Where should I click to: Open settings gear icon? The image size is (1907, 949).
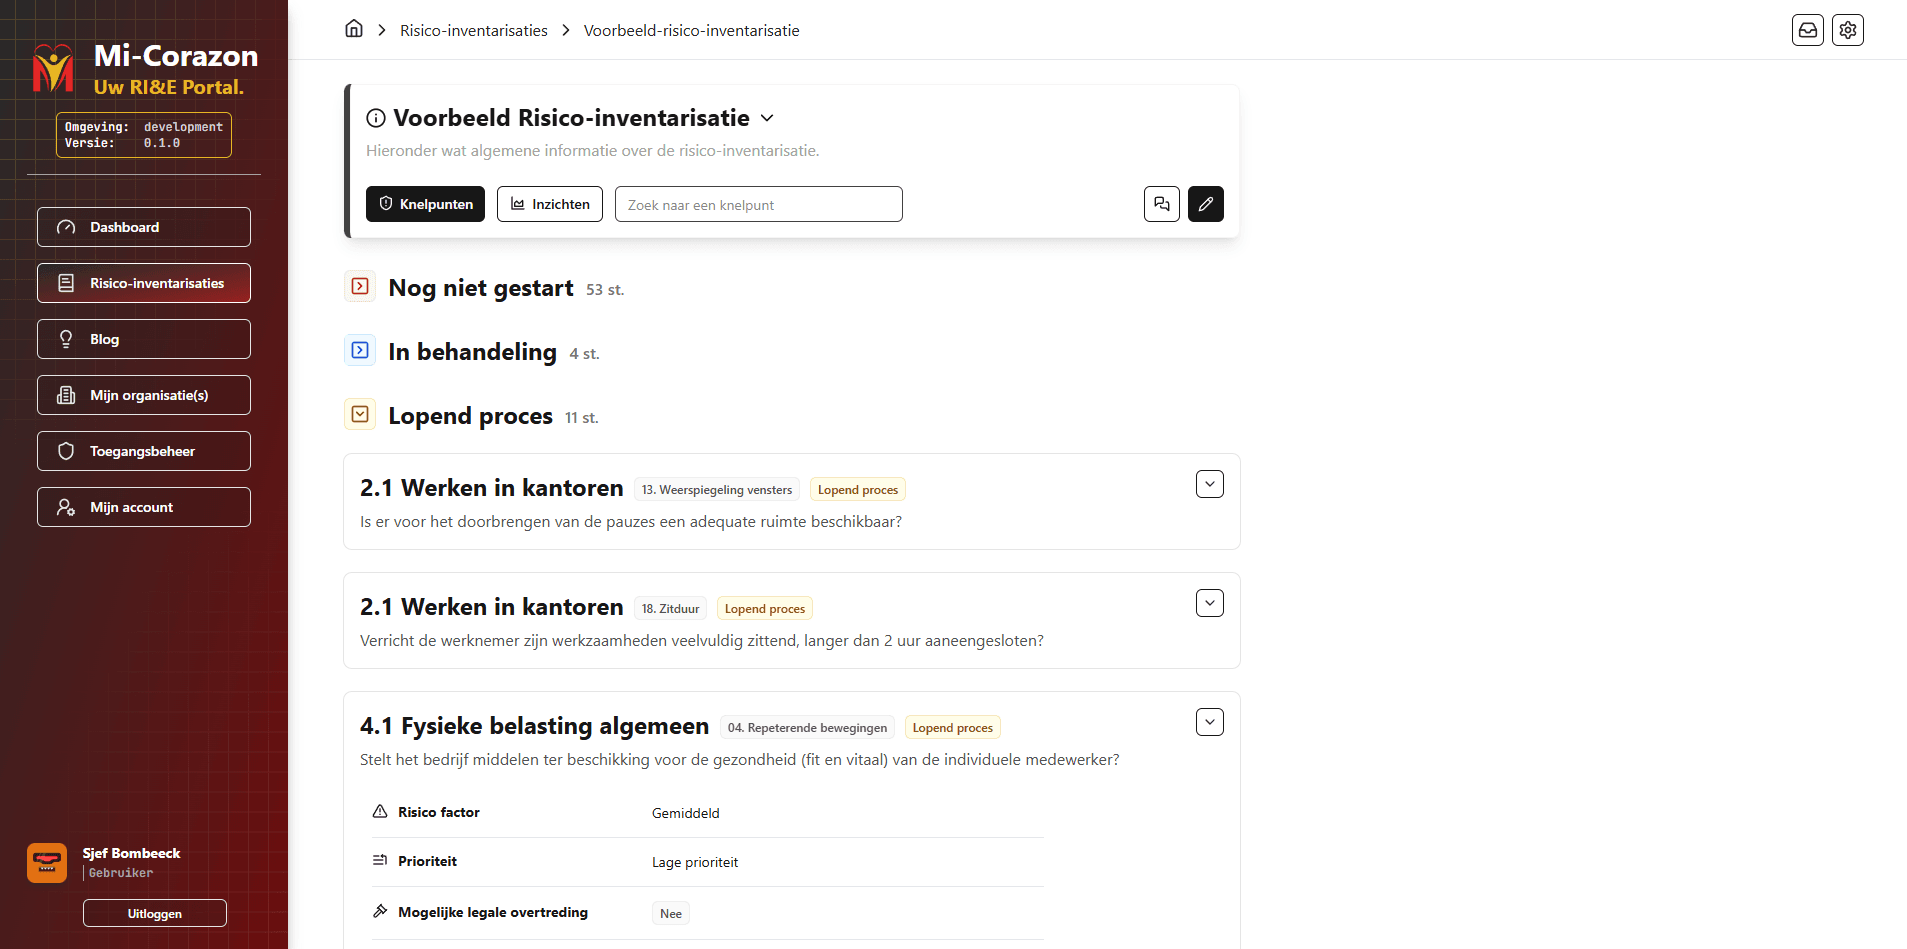pyautogui.click(x=1847, y=30)
